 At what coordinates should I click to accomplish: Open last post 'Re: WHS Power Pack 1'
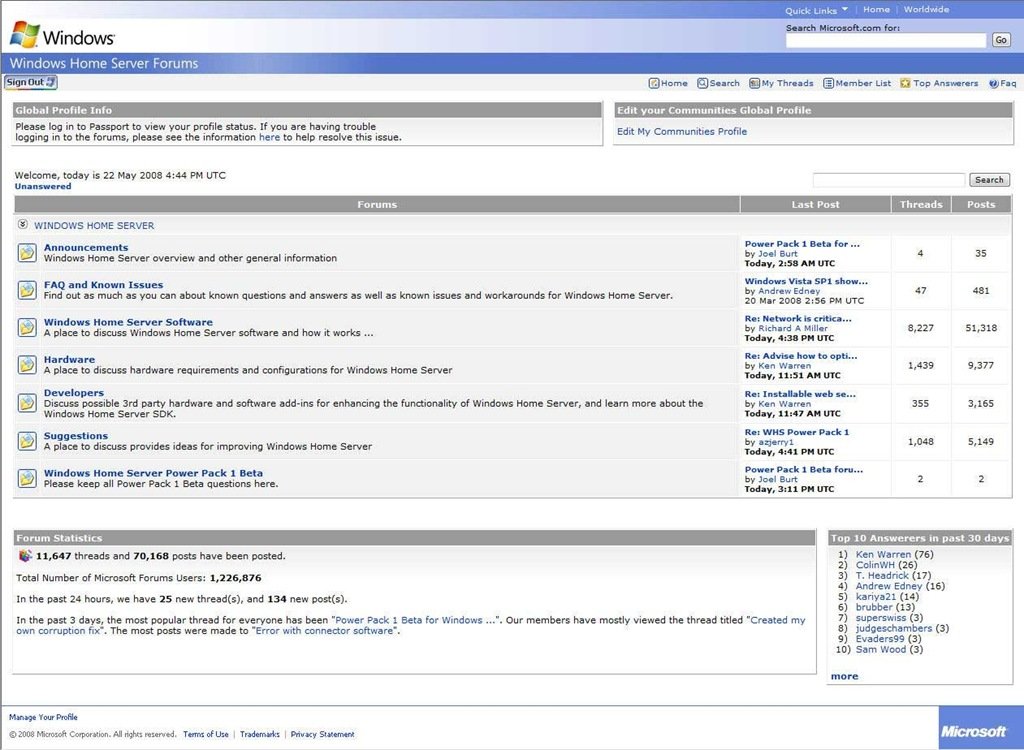797,432
